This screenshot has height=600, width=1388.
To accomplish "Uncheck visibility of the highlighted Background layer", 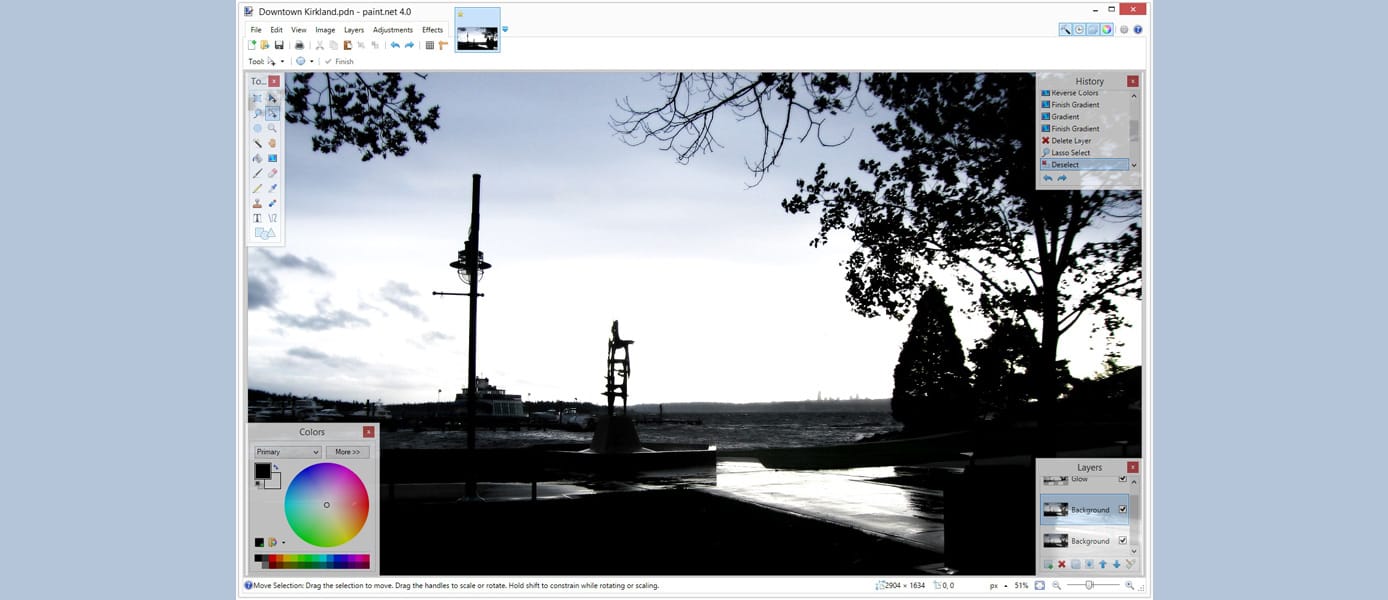I will click(1123, 510).
